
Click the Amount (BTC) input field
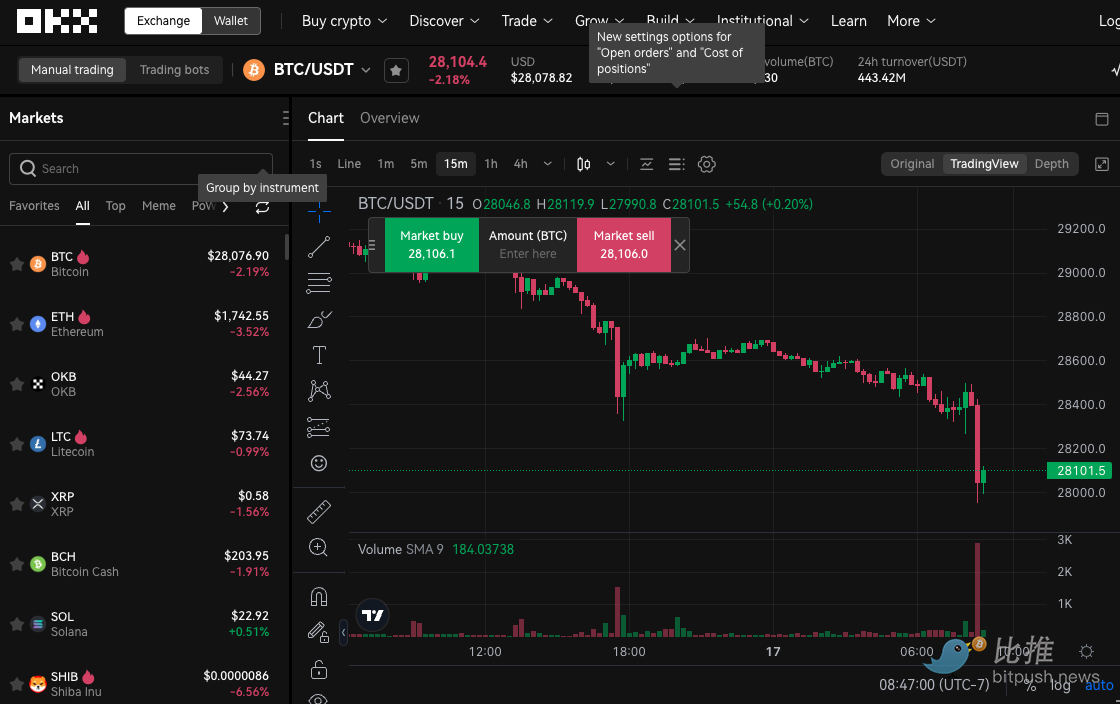tap(528, 245)
